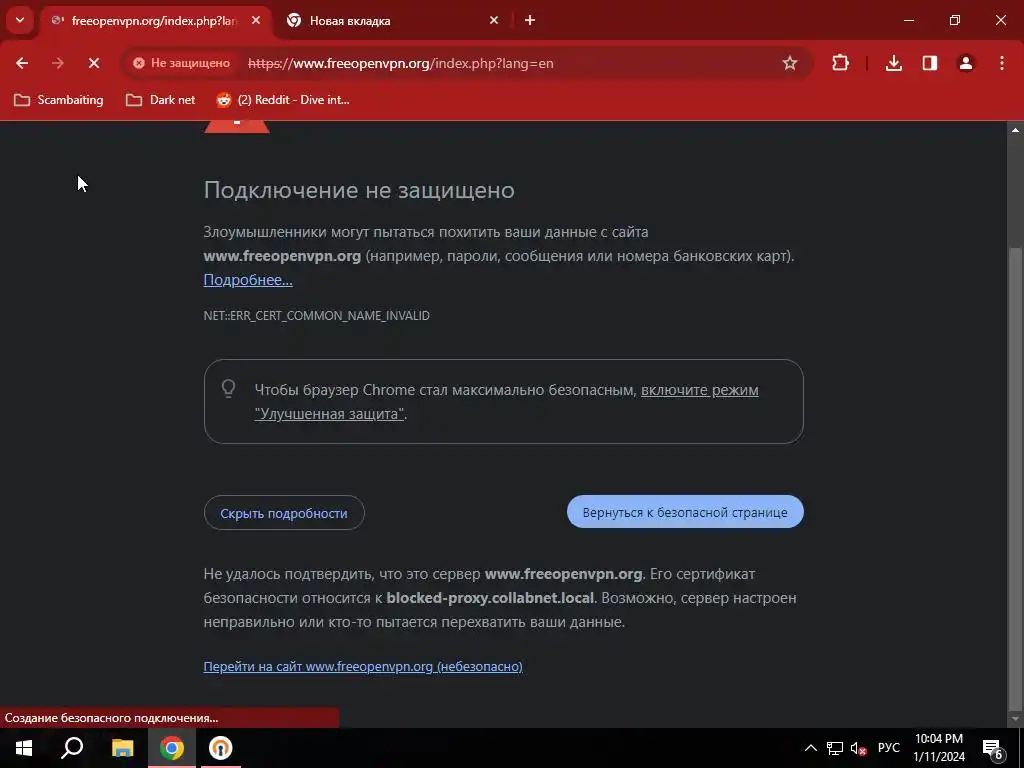Open File Explorer from the taskbar

122,748
